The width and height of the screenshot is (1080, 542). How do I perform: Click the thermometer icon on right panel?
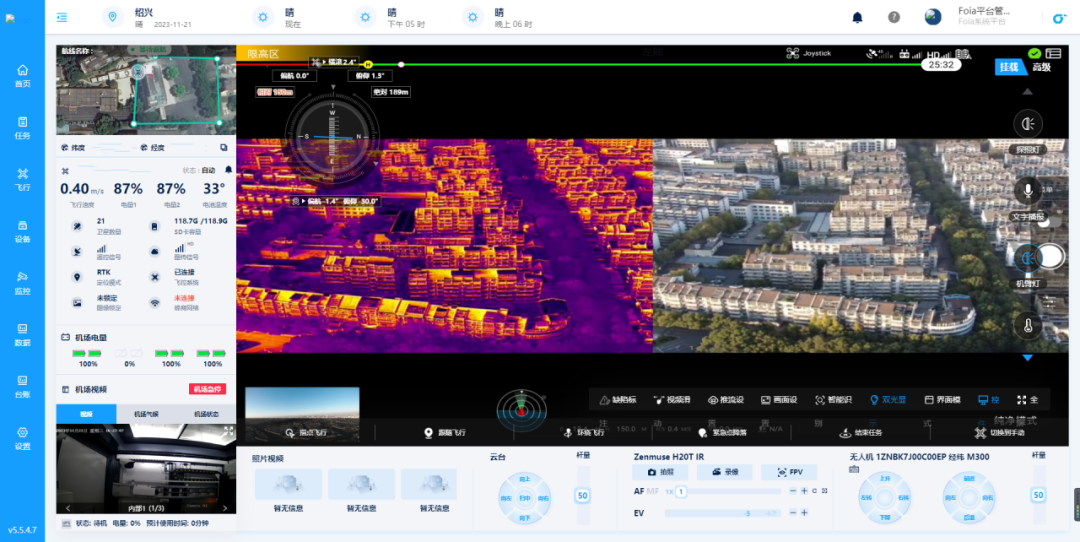tap(1027, 325)
